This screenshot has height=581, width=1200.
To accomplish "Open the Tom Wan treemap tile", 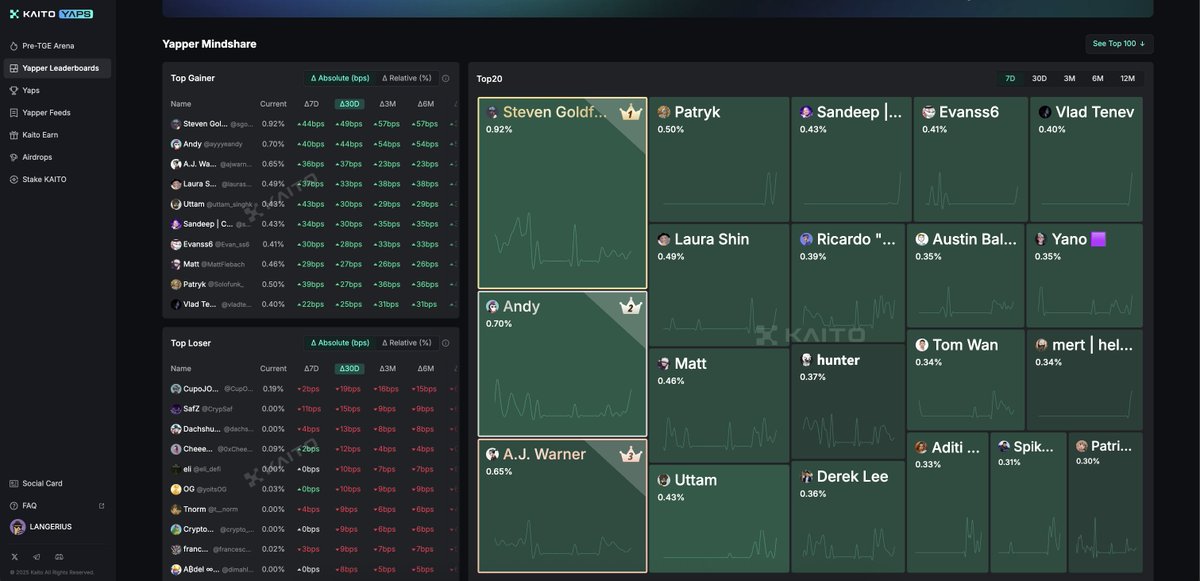I will 965,380.
